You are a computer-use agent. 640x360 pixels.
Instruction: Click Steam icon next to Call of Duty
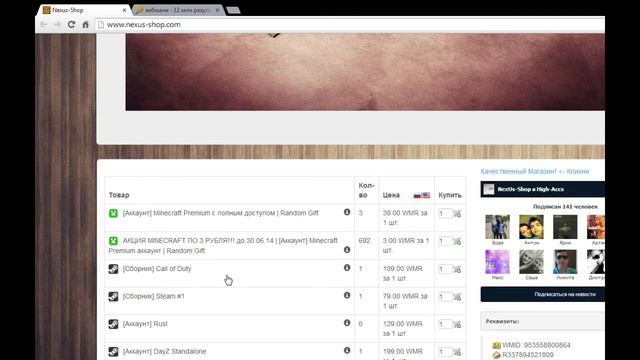pos(113,269)
